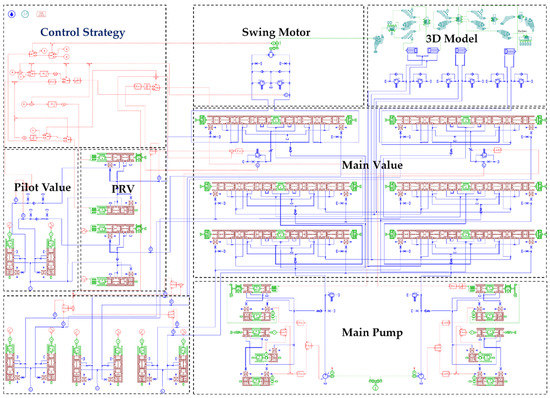Screen dimensions: 550x398
Task: Click the 3D Model label
Action: click(x=451, y=38)
